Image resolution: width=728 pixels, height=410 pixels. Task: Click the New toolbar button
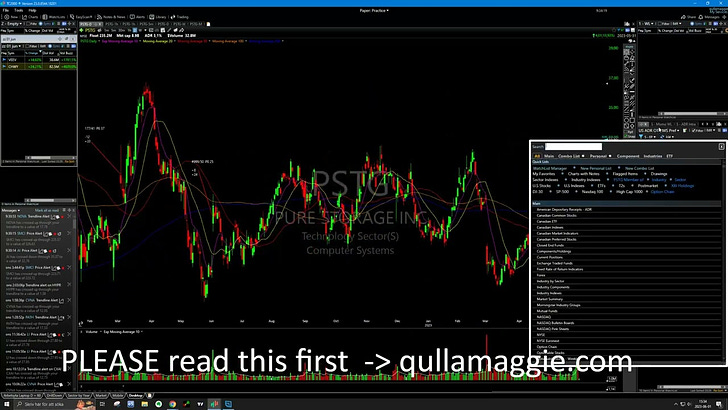point(11,17)
